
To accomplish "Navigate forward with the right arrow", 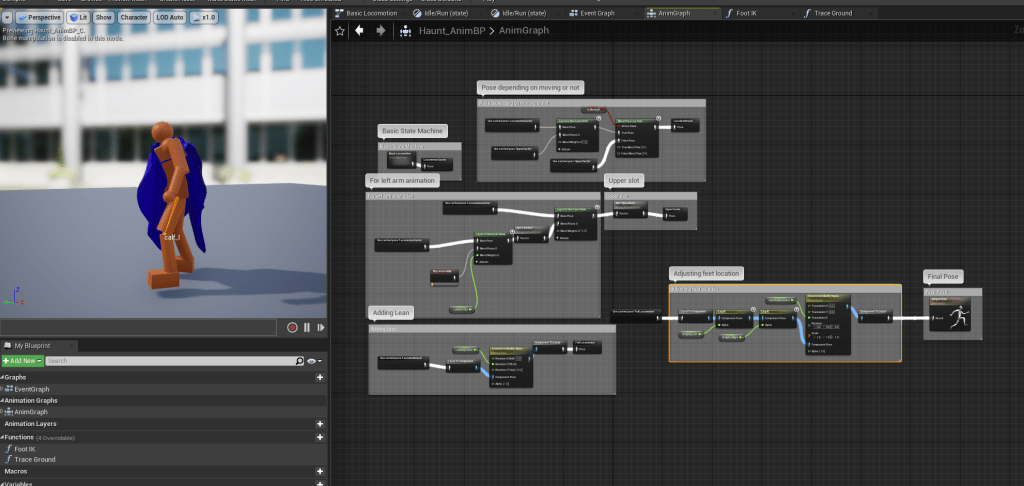I will tap(380, 31).
